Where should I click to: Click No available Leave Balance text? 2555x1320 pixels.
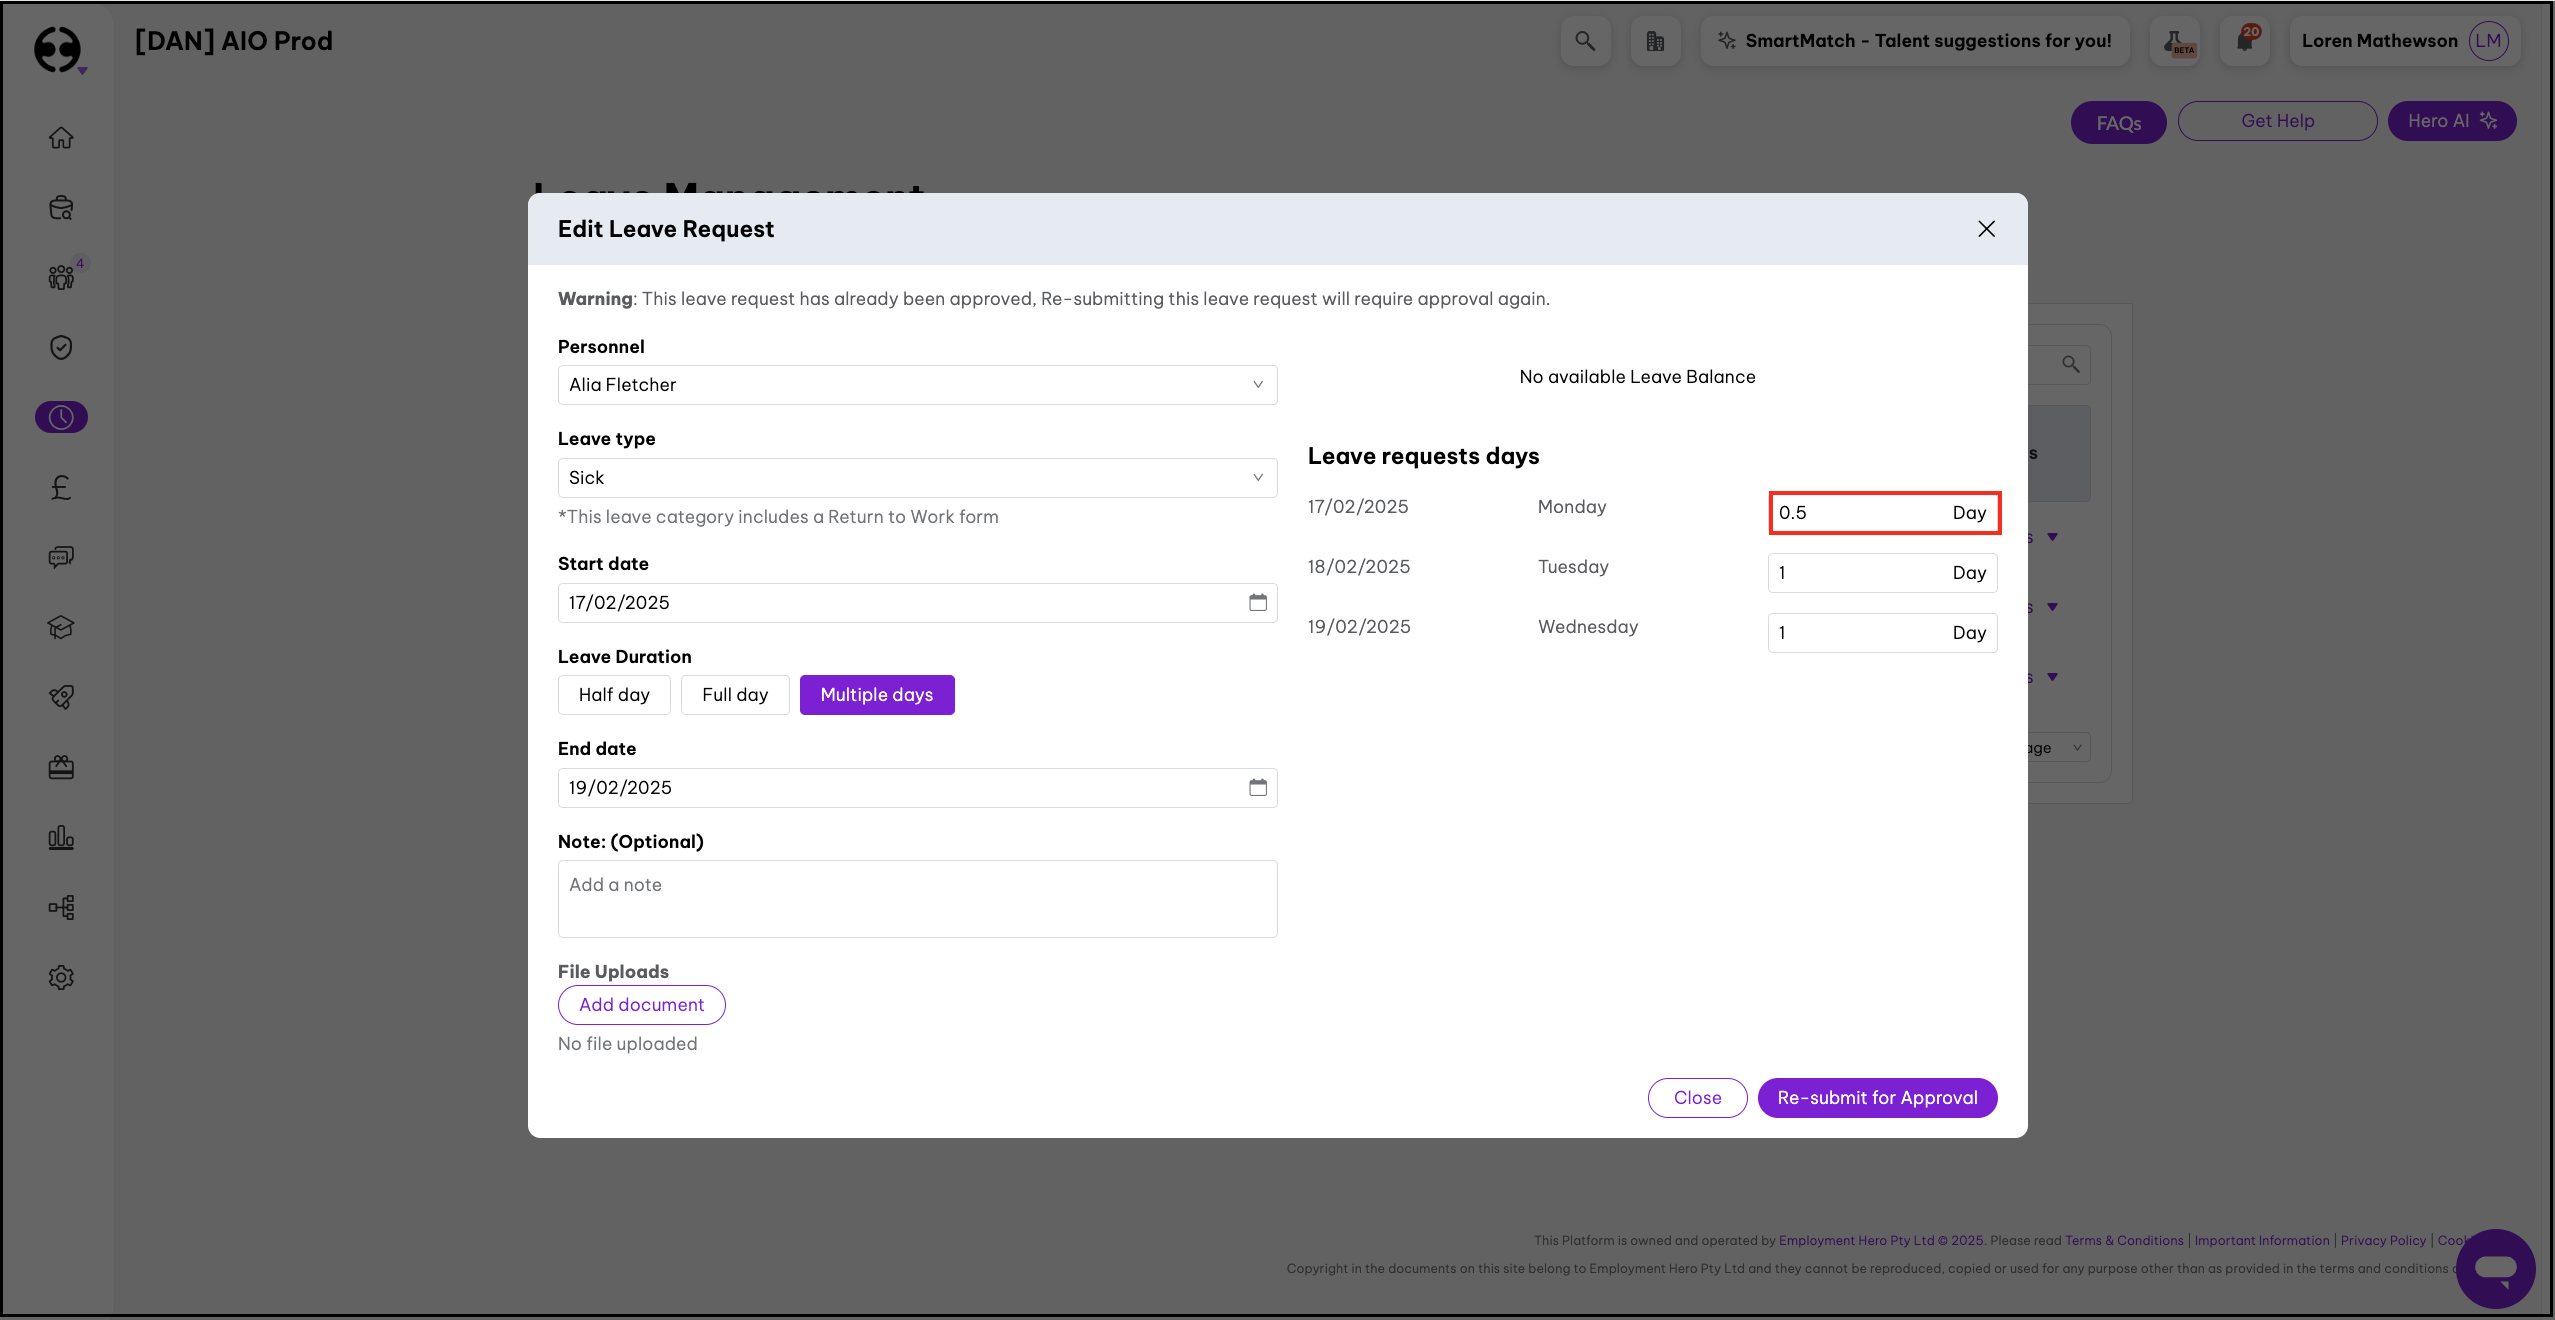click(1637, 377)
